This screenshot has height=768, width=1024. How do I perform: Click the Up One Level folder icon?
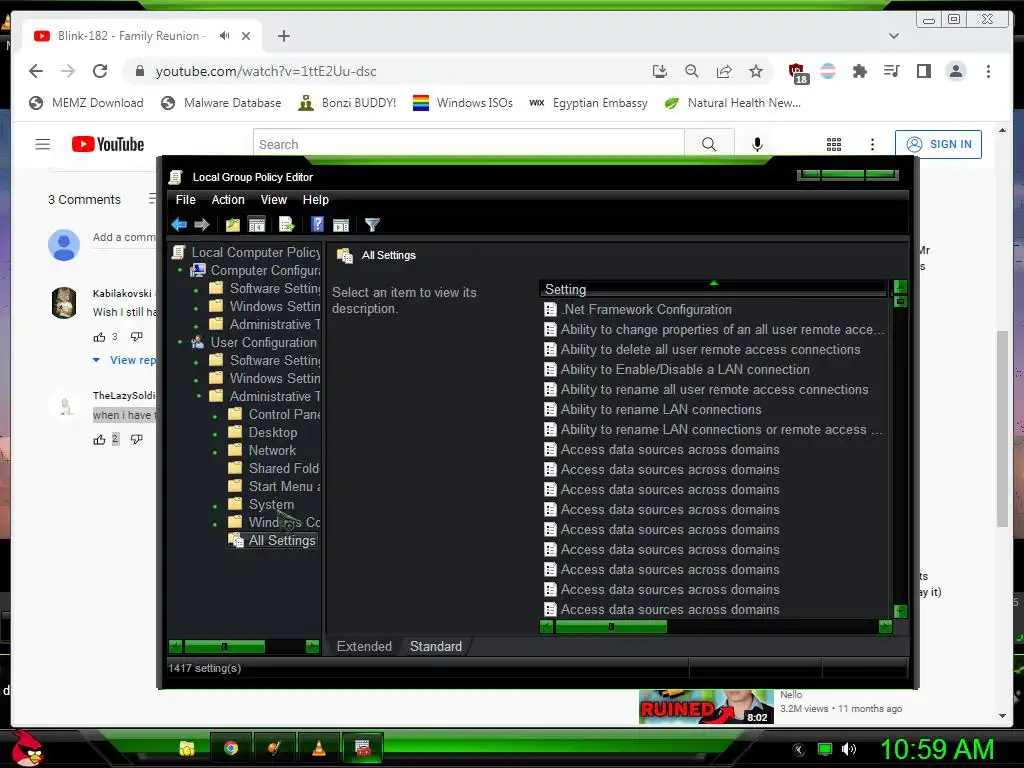[232, 225]
